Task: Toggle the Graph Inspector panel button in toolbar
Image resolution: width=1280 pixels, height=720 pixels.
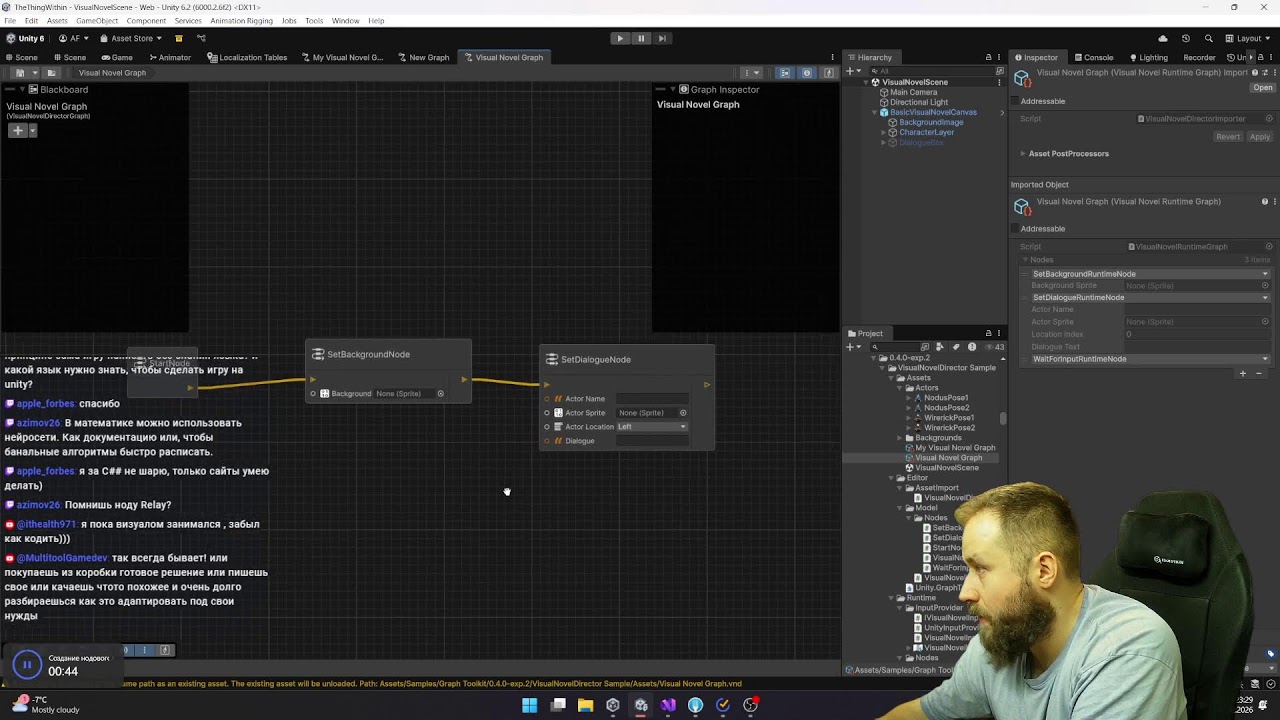Action: click(x=807, y=73)
